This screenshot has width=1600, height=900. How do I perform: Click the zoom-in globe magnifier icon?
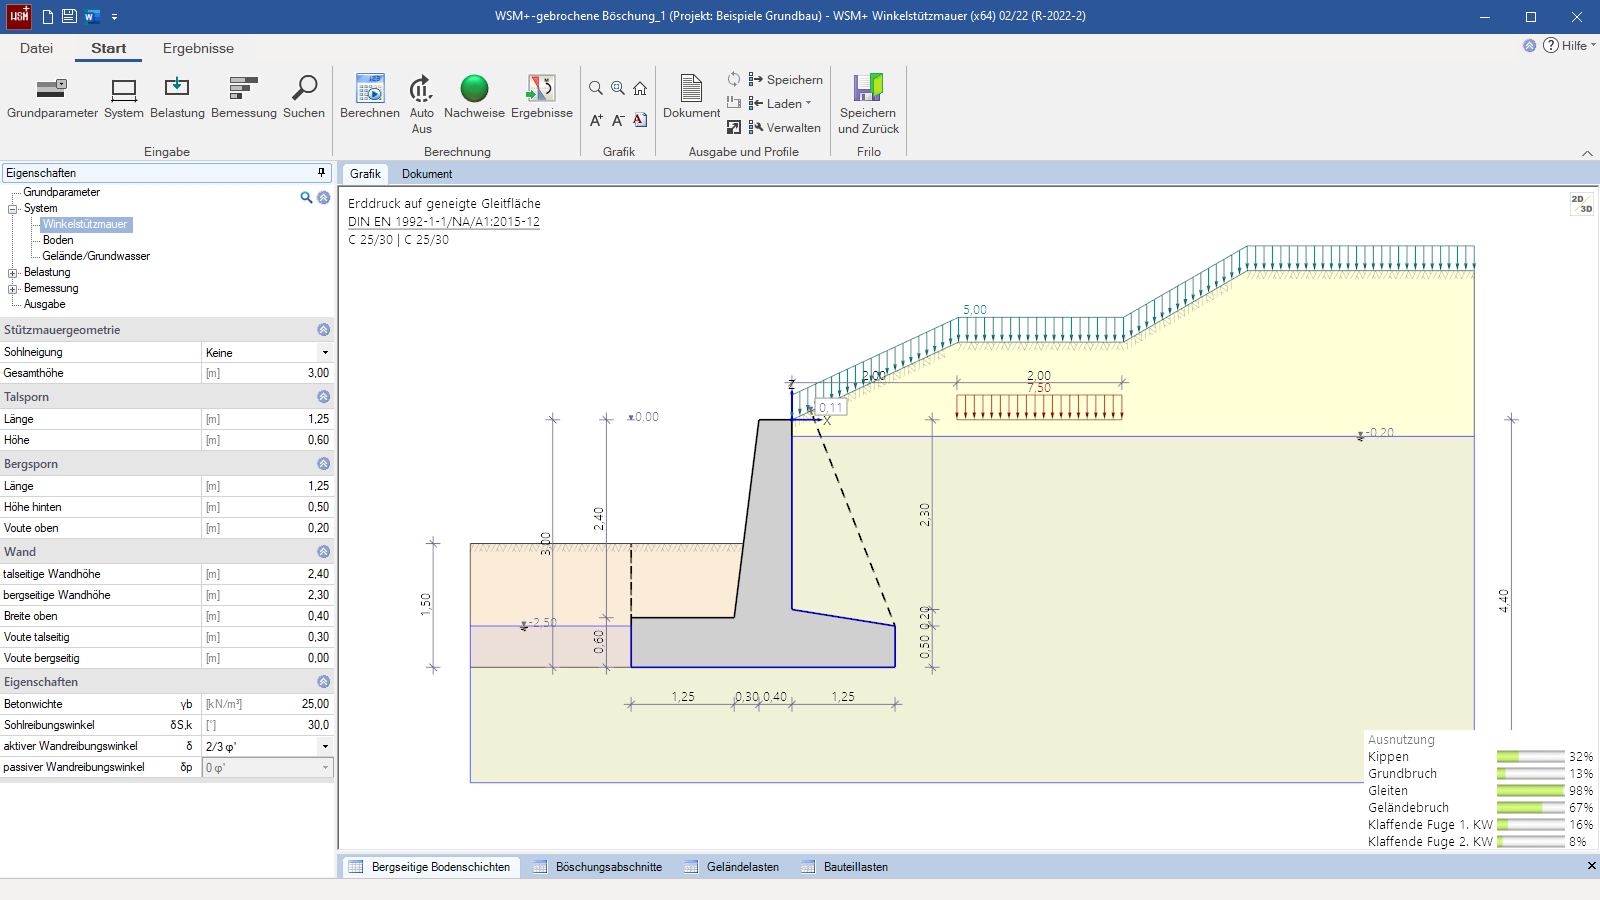618,88
